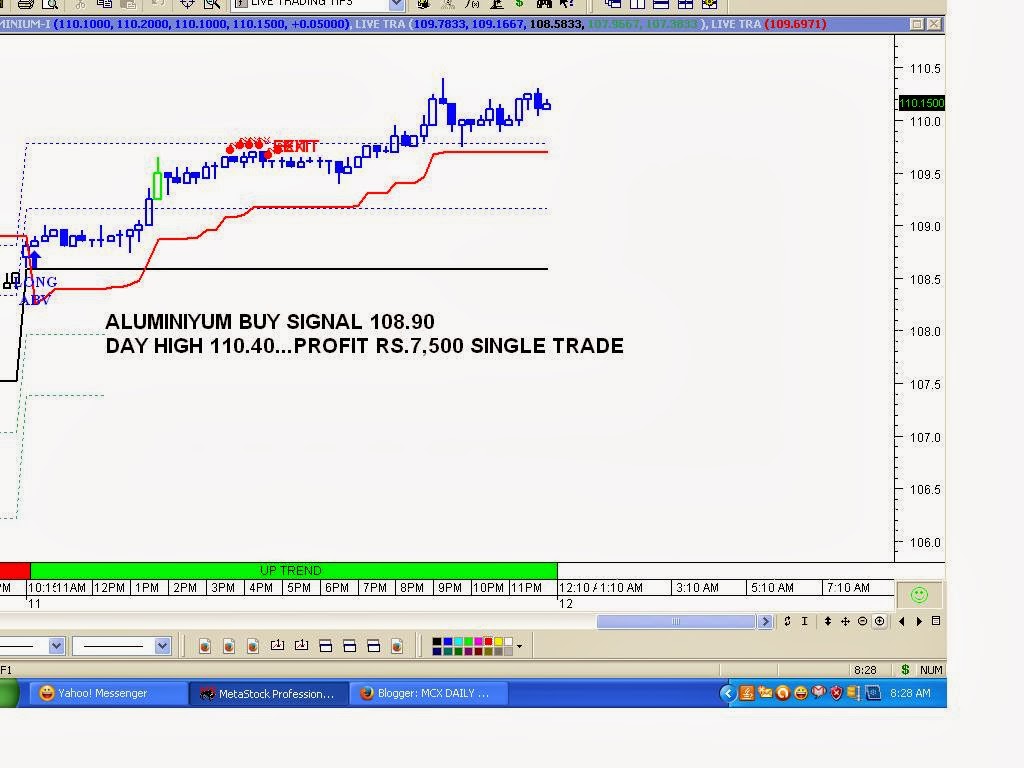The image size is (1024, 768).
Task: Open print preview
Action: pyautogui.click(x=50, y=5)
